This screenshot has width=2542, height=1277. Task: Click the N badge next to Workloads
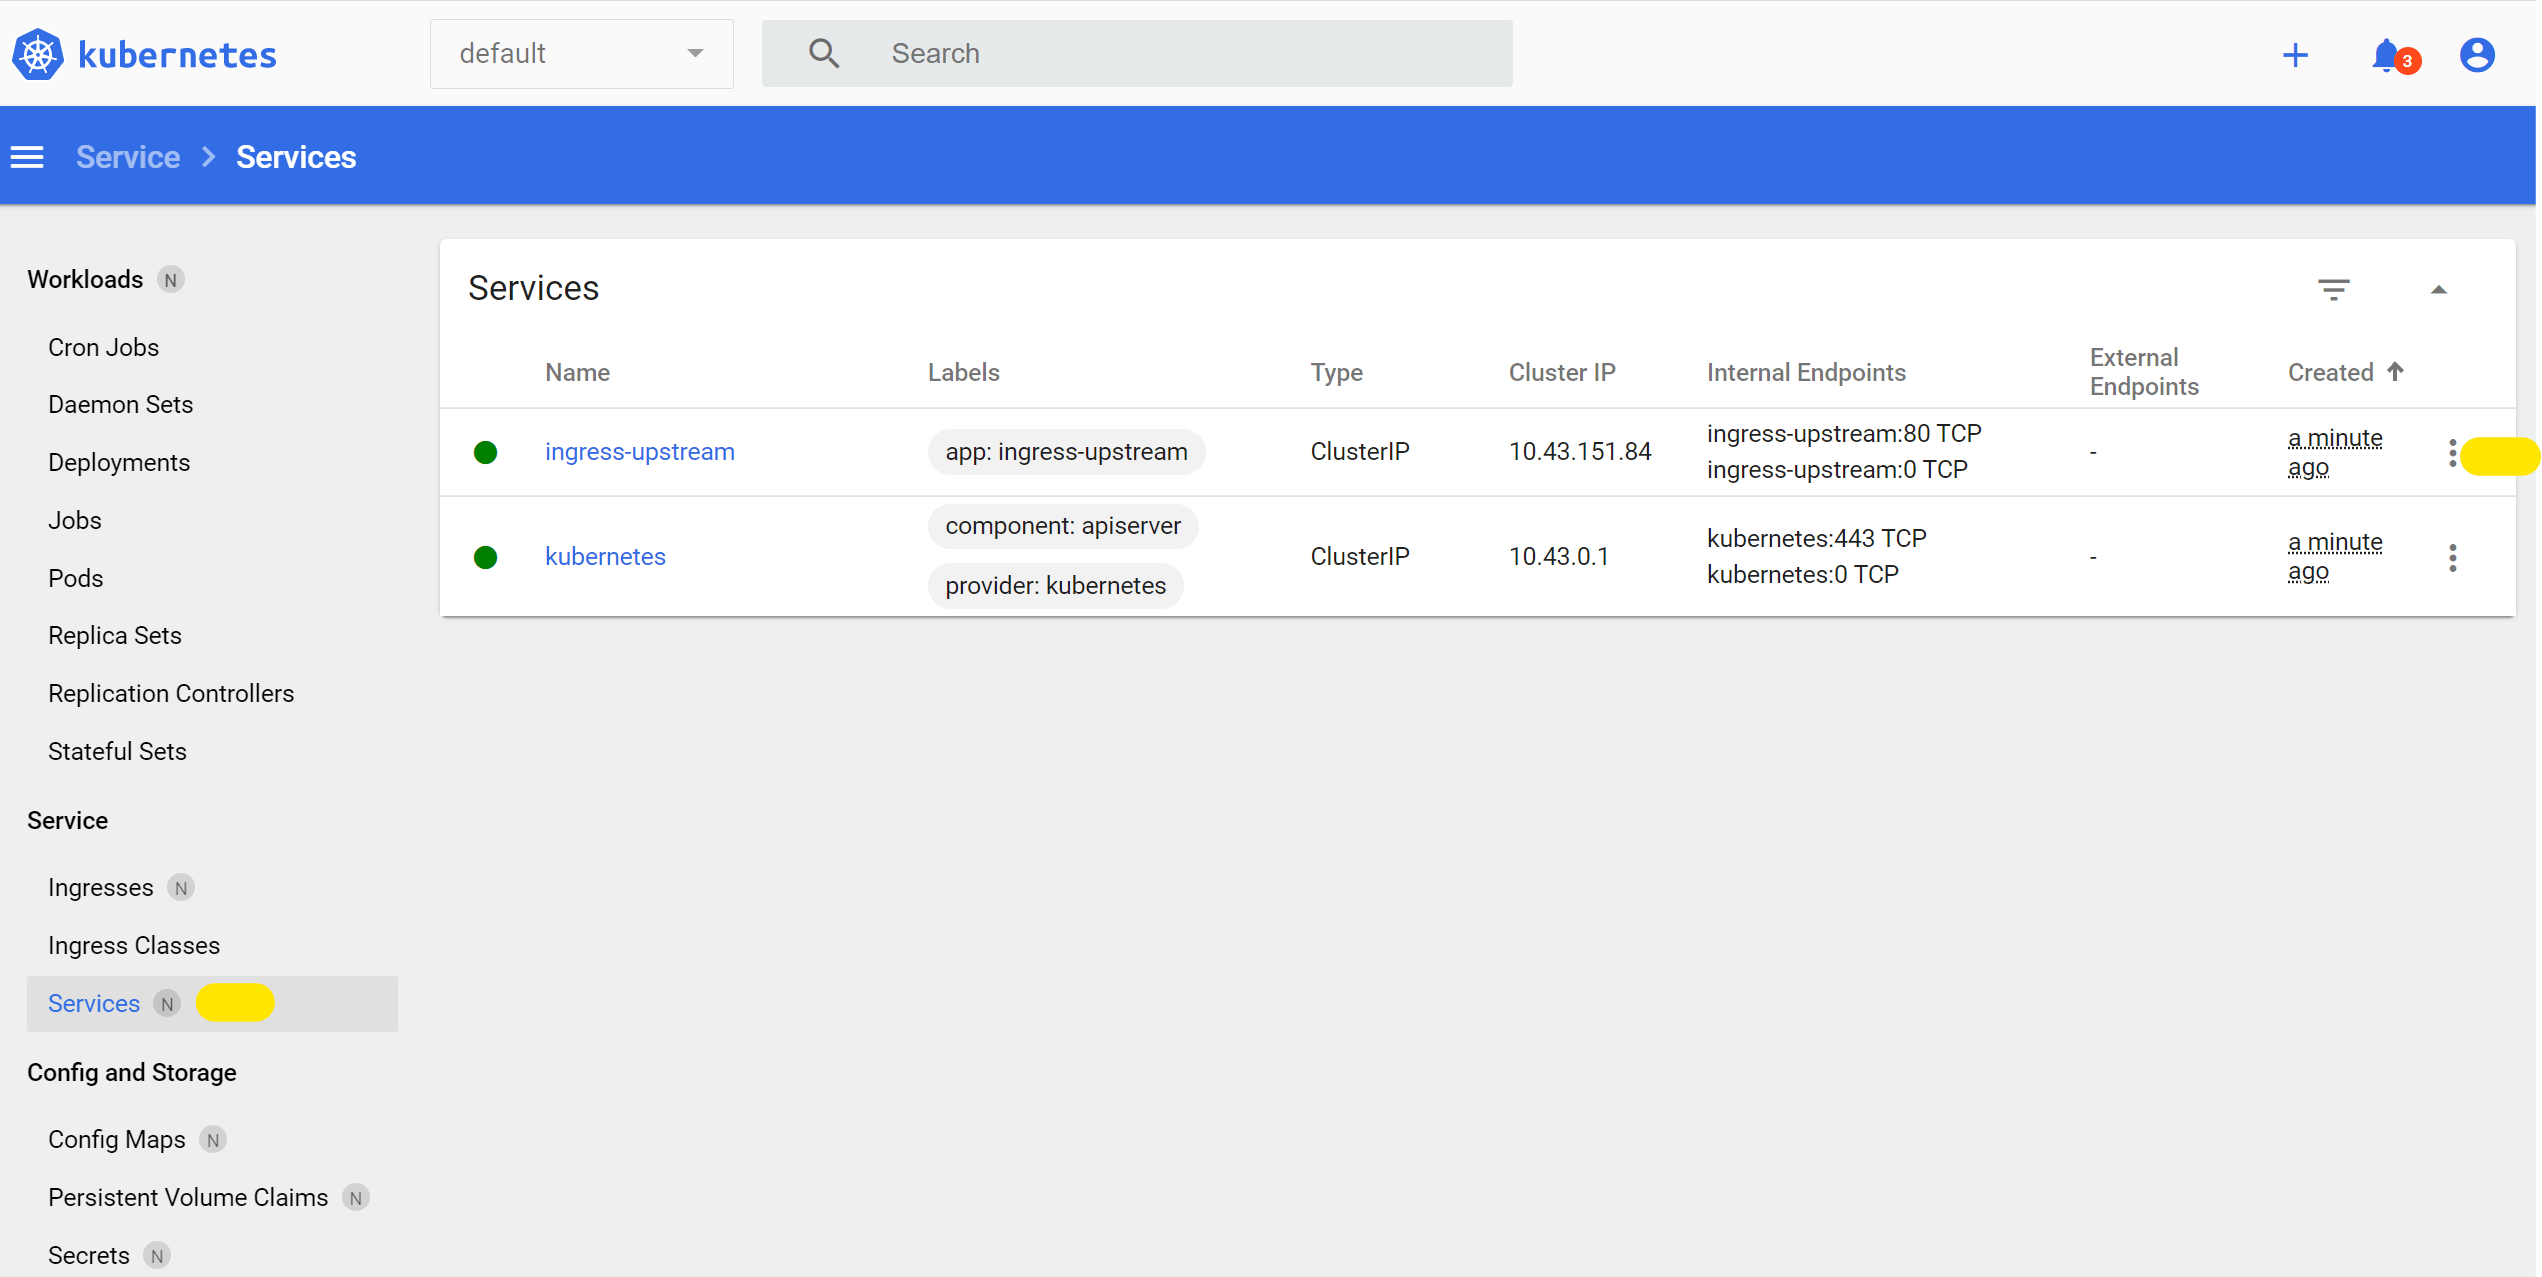coord(171,280)
